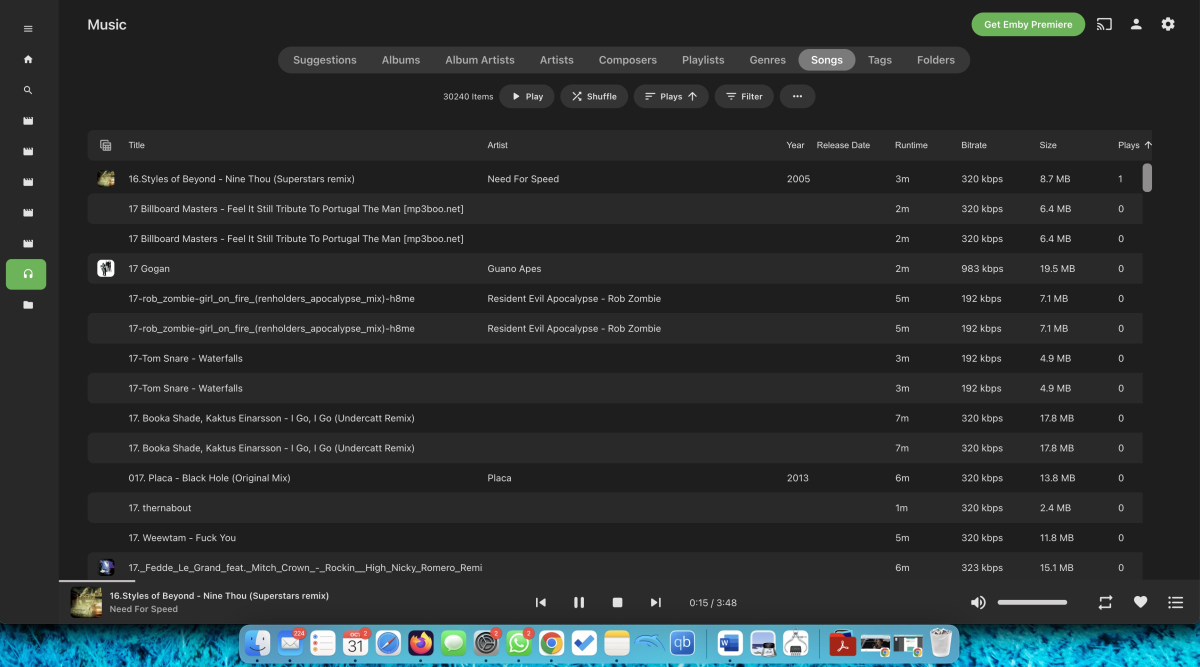Click the Guano Apes 17 Gogan album thumbnail
Viewport: 1200px width, 667px height.
point(106,268)
